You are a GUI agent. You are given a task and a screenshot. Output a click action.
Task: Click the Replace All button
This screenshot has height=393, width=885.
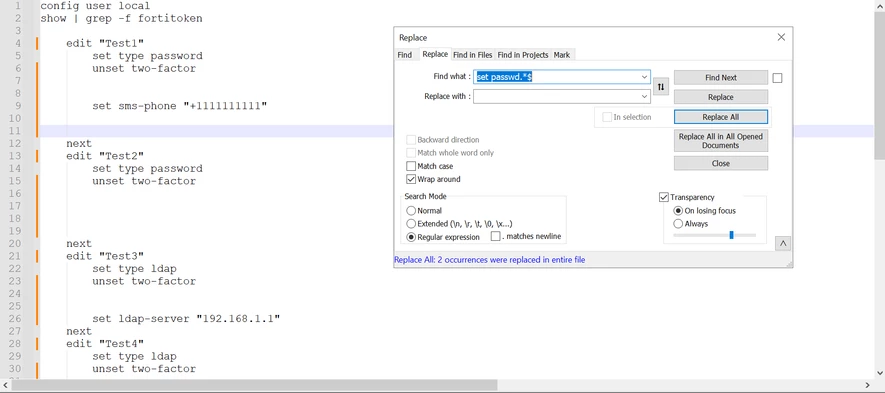pos(721,117)
